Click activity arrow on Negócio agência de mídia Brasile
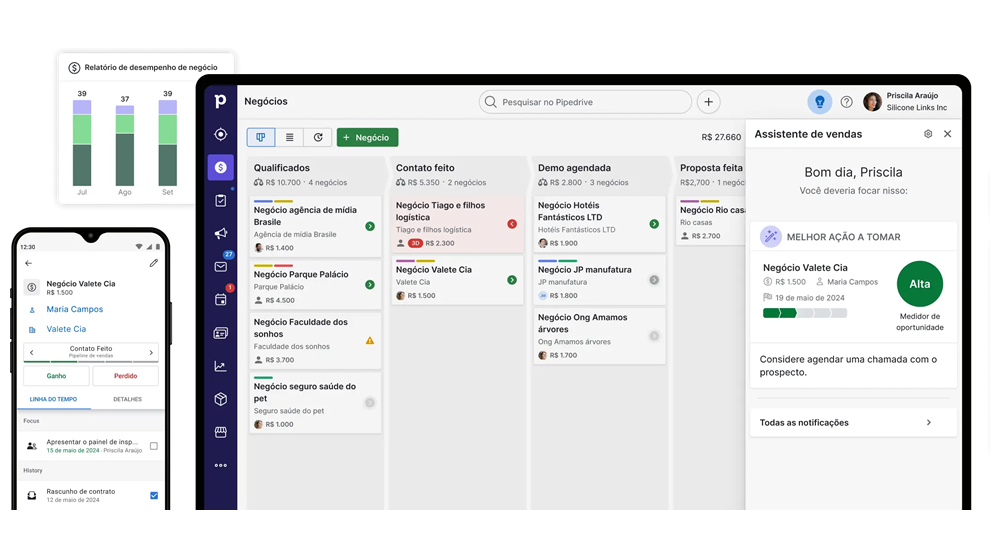1000x558 pixels. point(370,226)
